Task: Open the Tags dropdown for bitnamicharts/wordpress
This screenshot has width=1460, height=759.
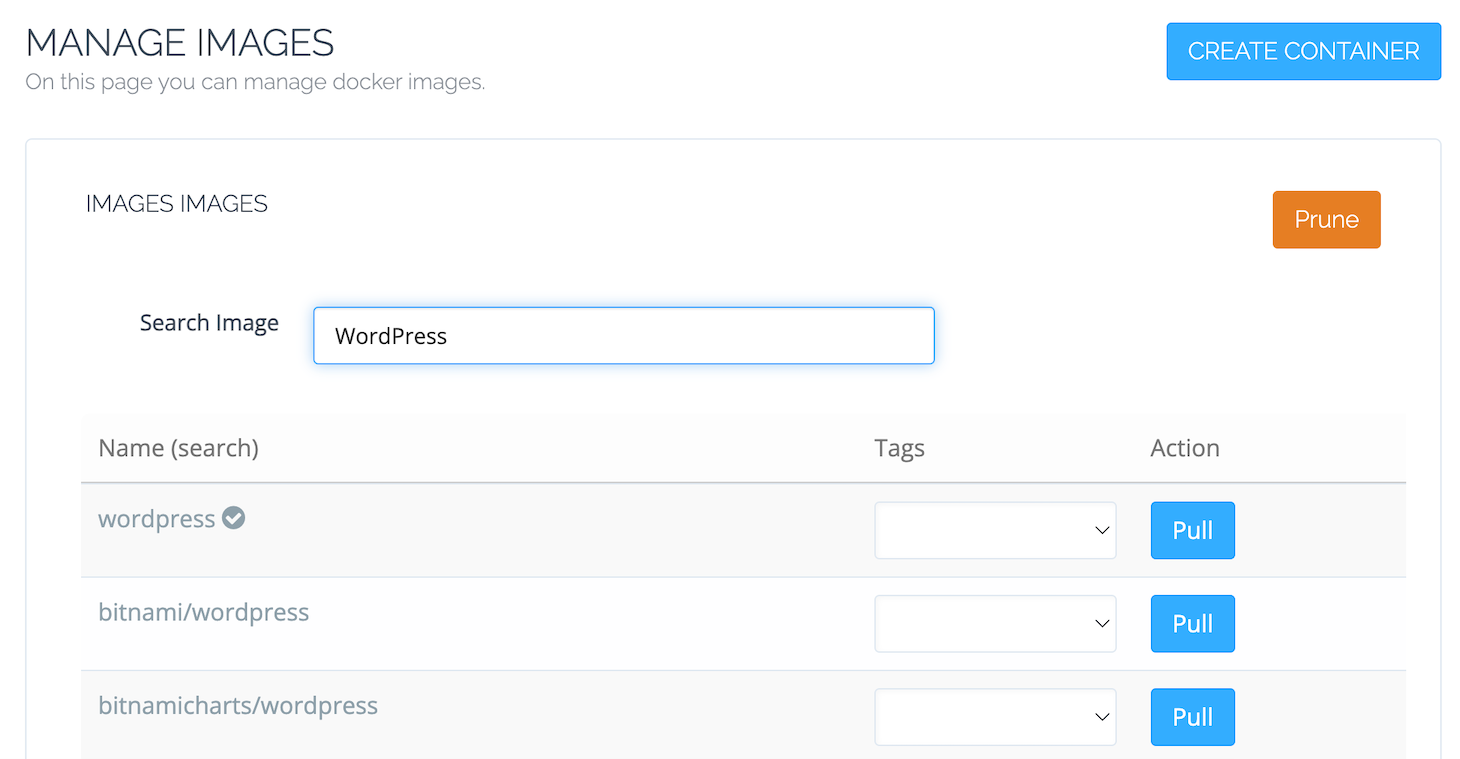Action: point(995,717)
